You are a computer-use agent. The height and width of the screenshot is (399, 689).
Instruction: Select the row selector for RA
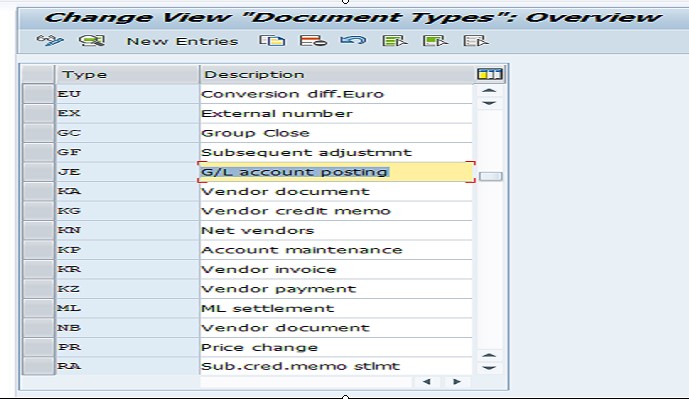(x=38, y=366)
